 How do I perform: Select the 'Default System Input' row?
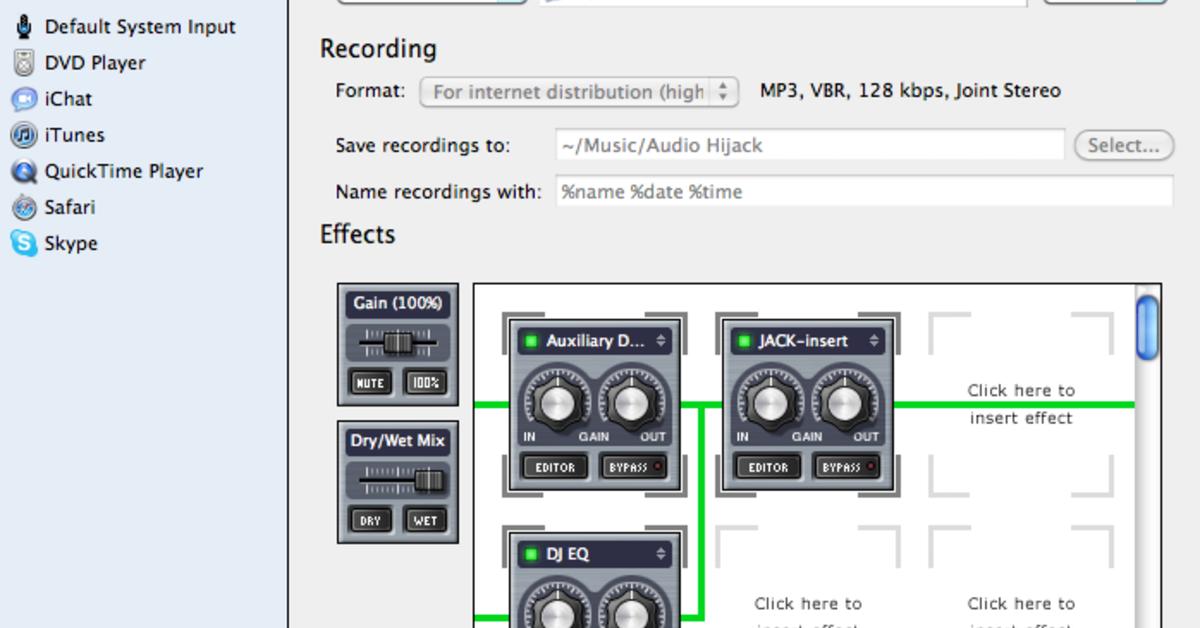(144, 27)
